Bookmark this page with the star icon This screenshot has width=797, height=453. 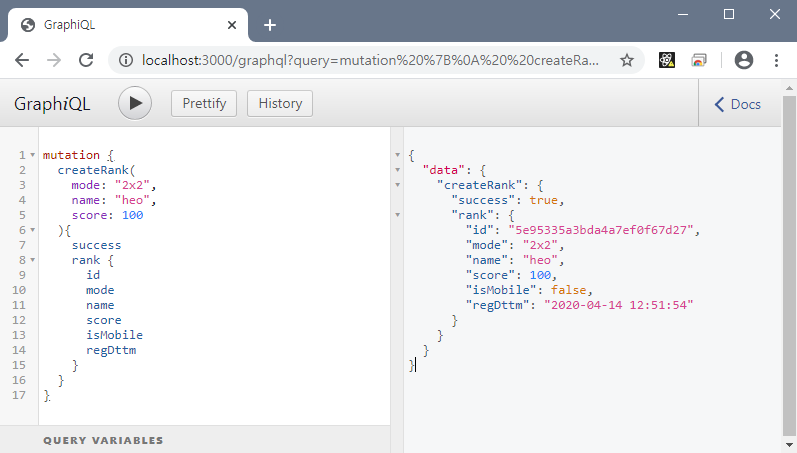(x=627, y=61)
